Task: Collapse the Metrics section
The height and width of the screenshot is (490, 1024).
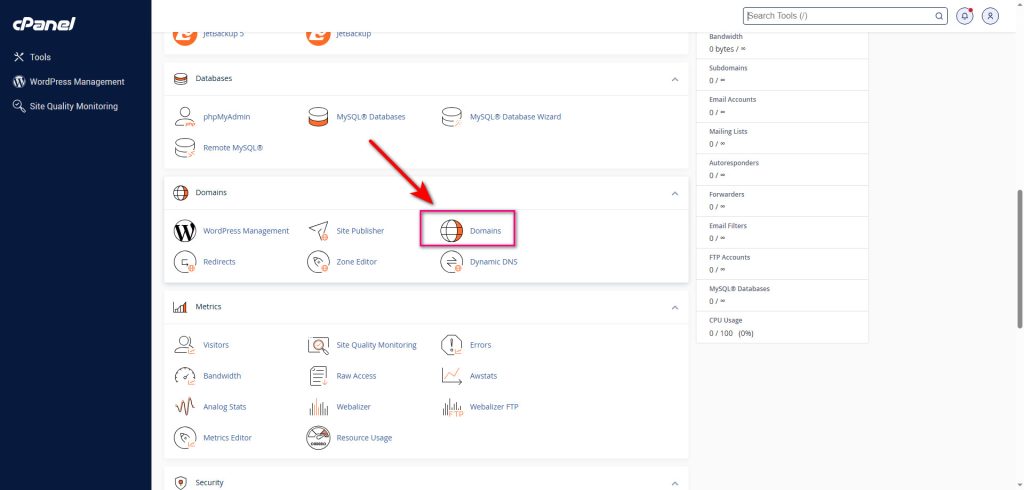Action: (x=674, y=307)
